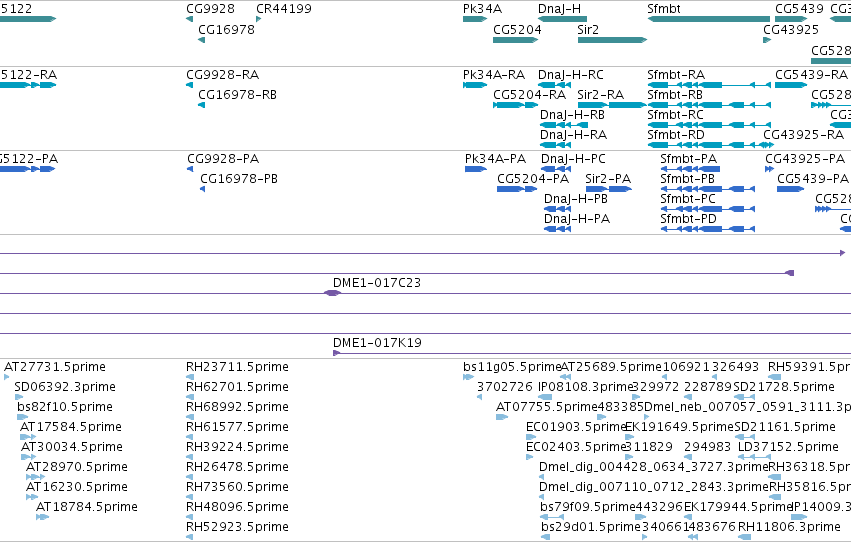851x542 pixels.
Task: Select the Pk34A gene bar
Action: point(475,19)
